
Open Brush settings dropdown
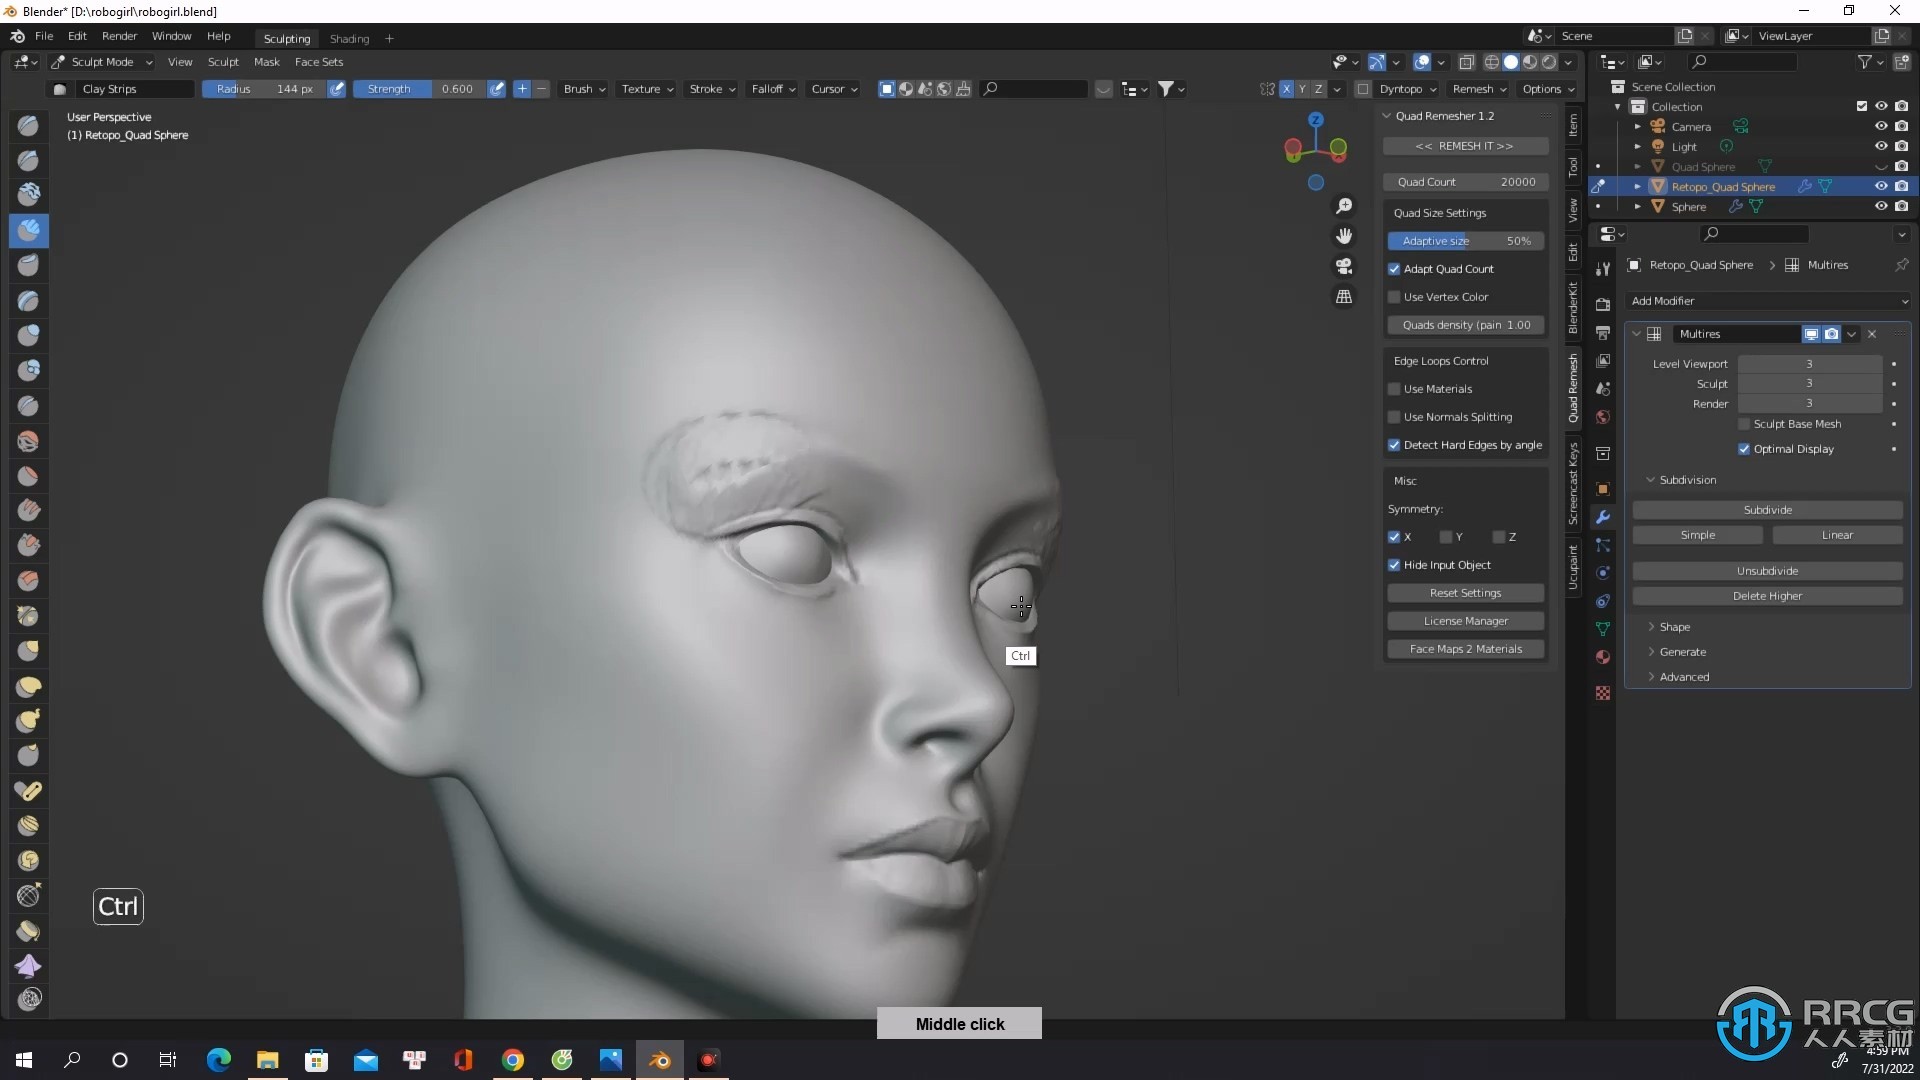(584, 89)
